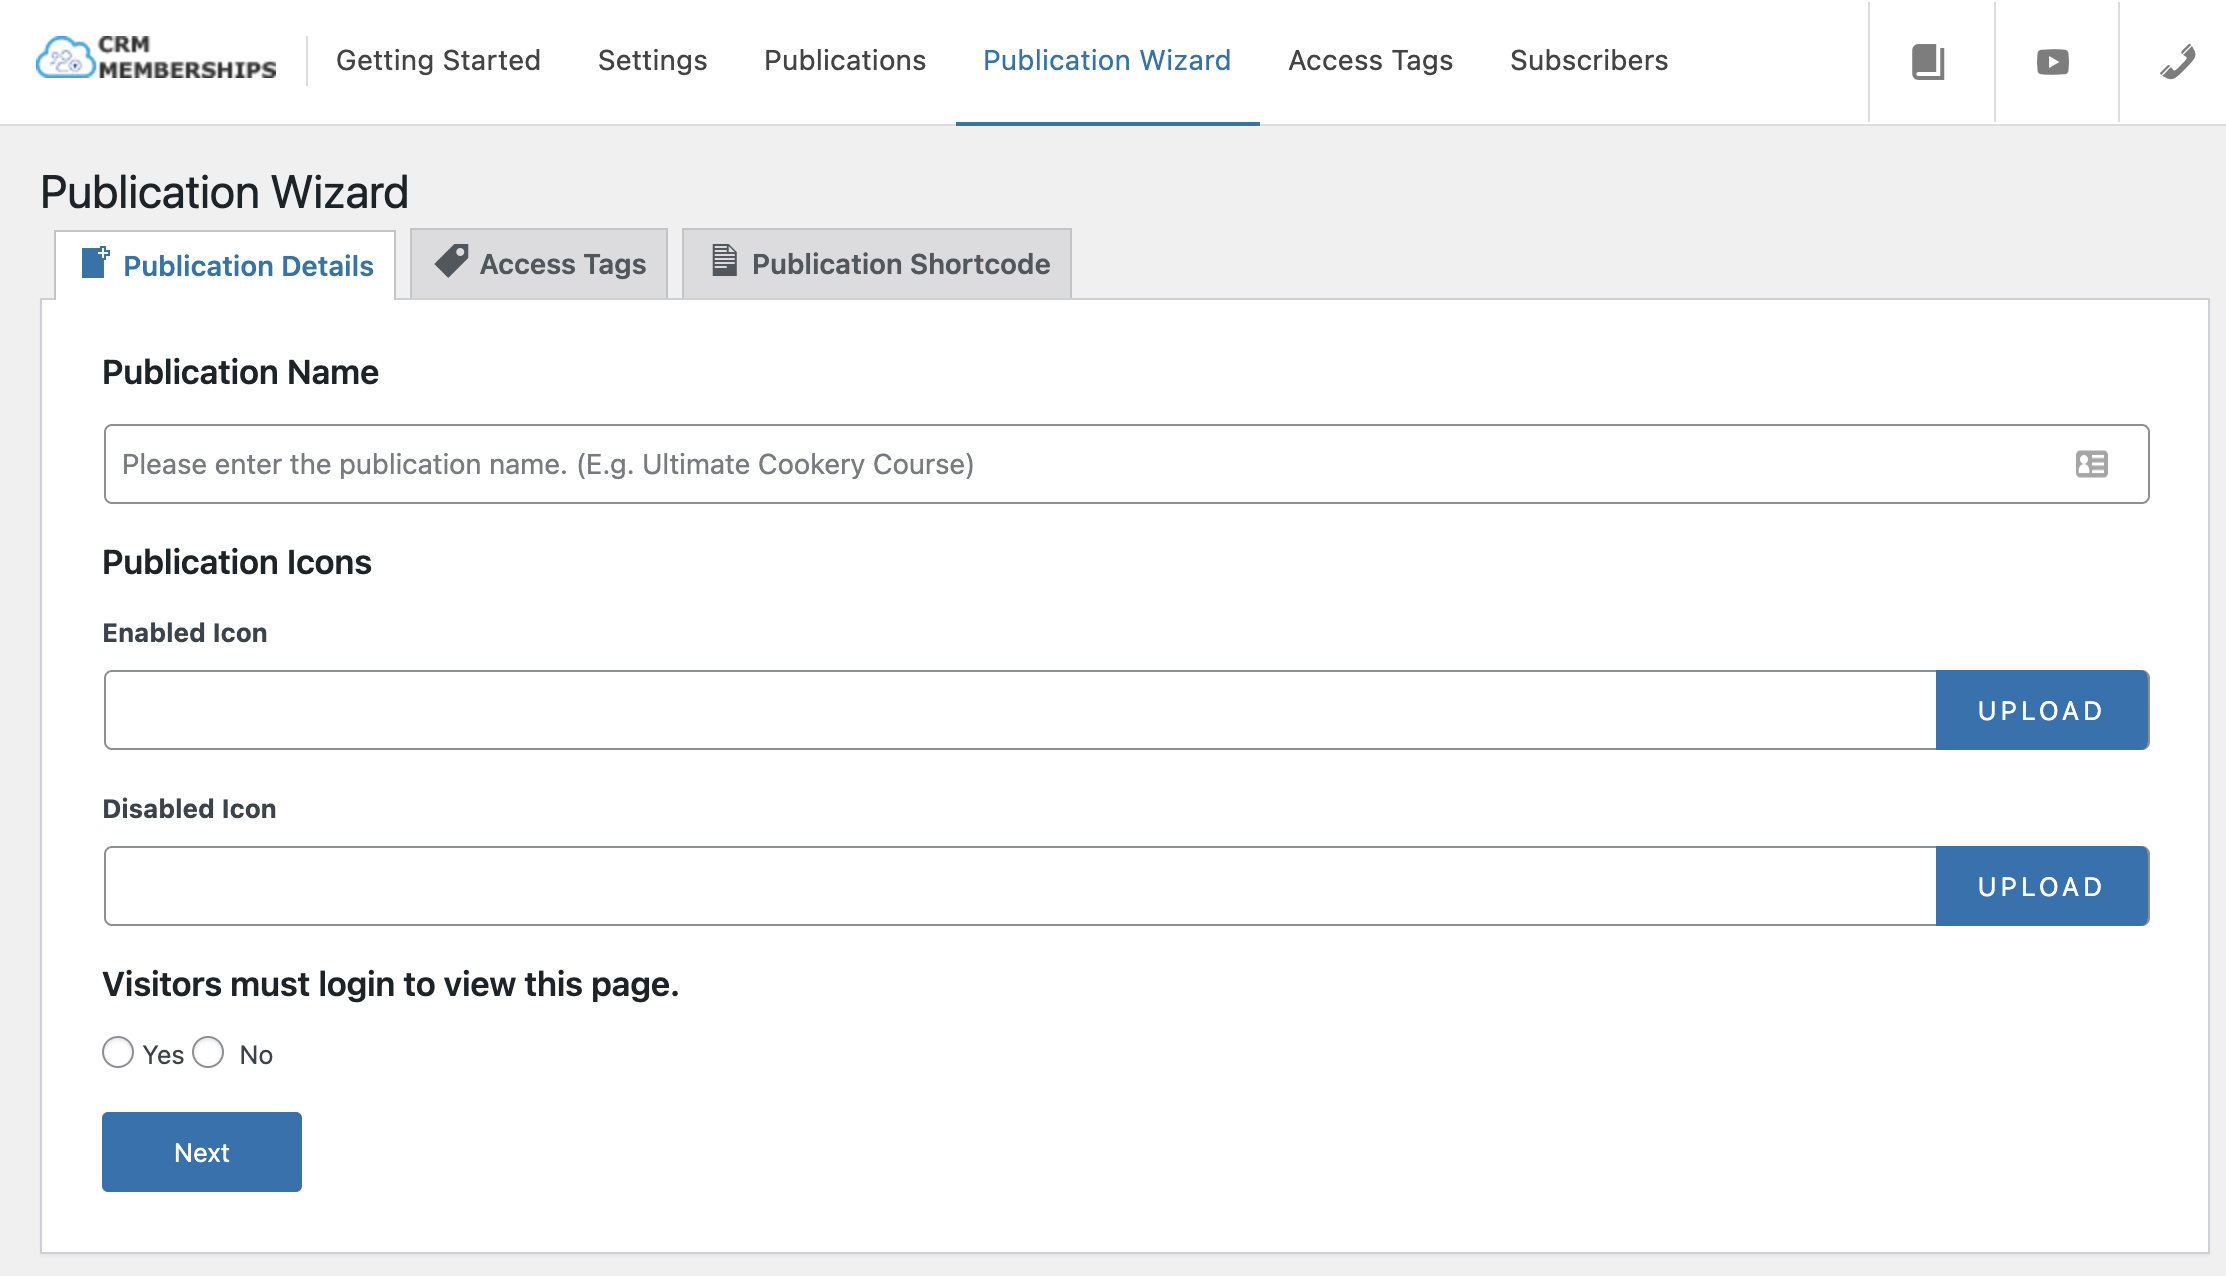
Task: Click the Next button
Action: 202,1152
